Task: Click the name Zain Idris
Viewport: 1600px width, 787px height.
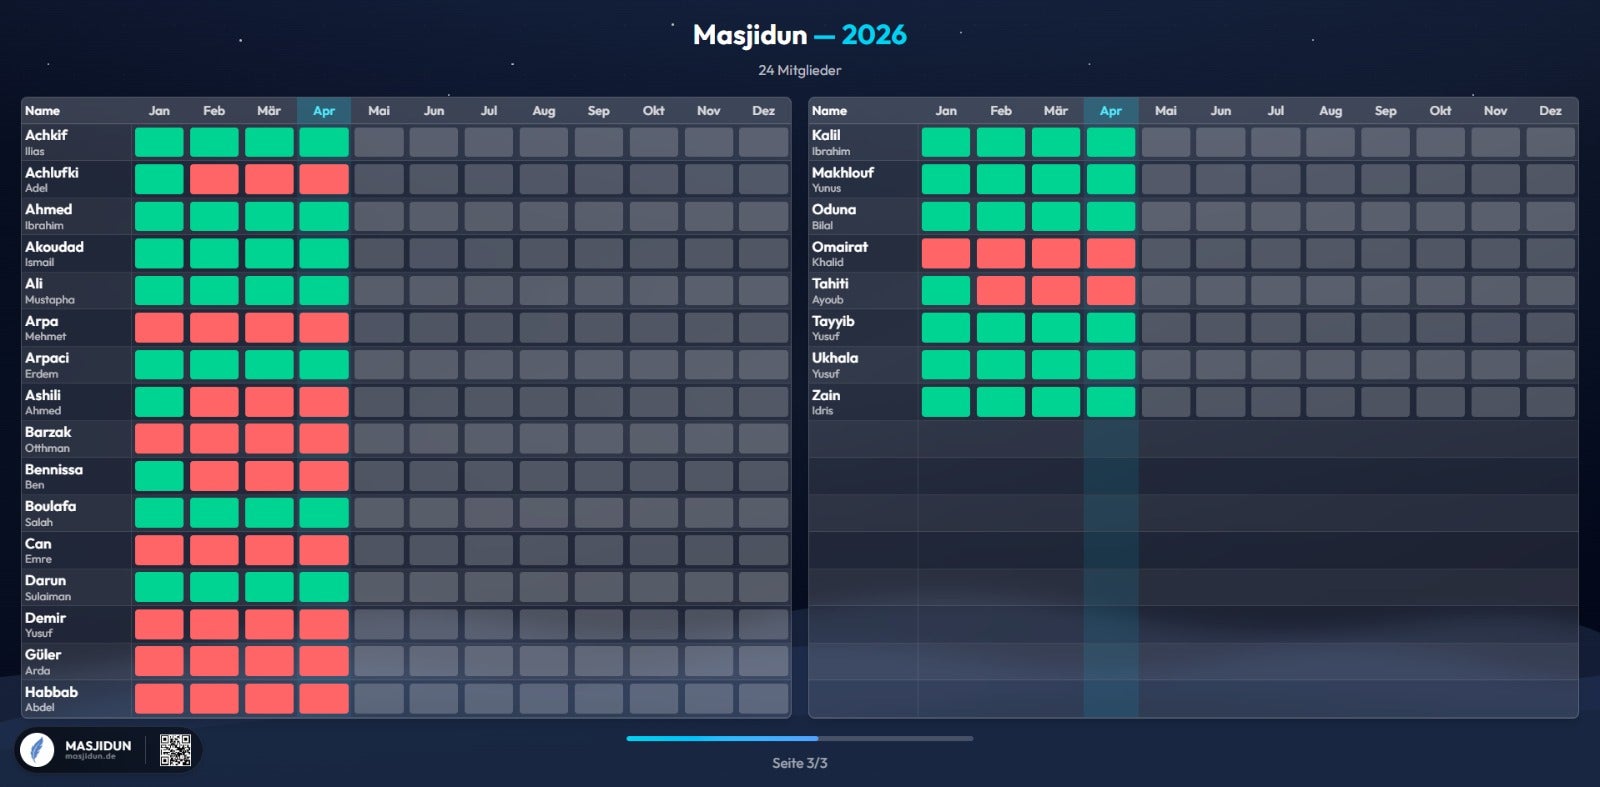Action: tap(826, 402)
